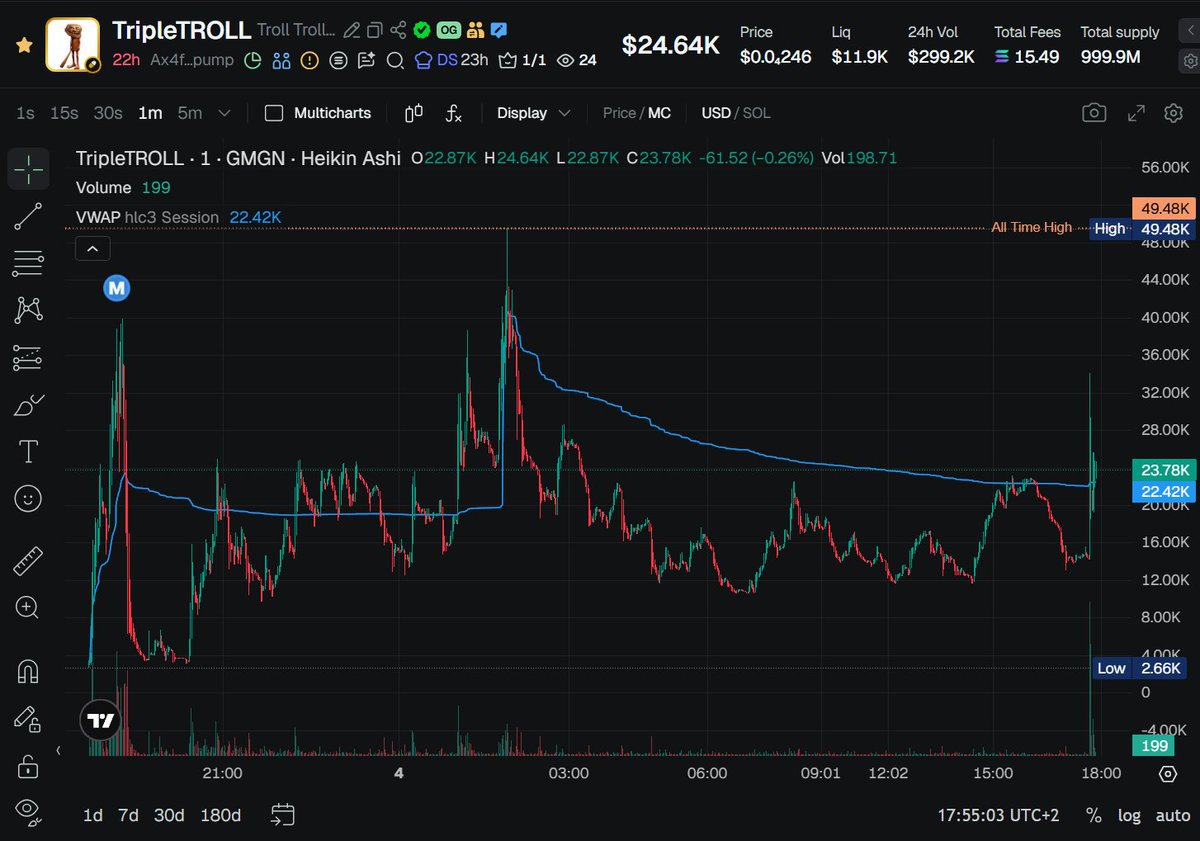
Task: Edit token name with pencil icon
Action: tap(352, 30)
